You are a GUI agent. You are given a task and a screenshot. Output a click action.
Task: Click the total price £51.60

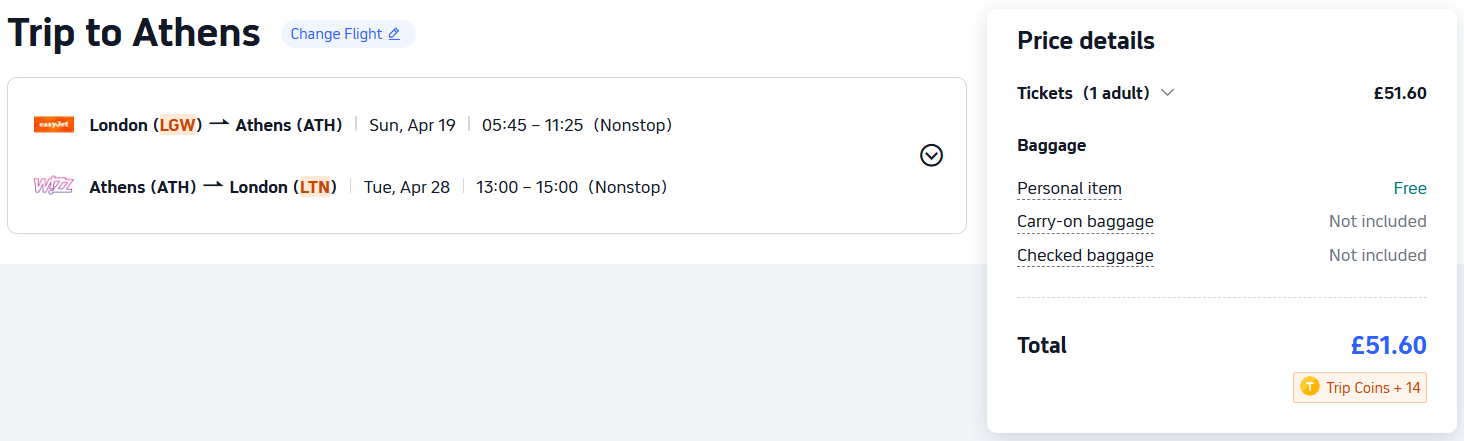pyautogui.click(x=1388, y=345)
